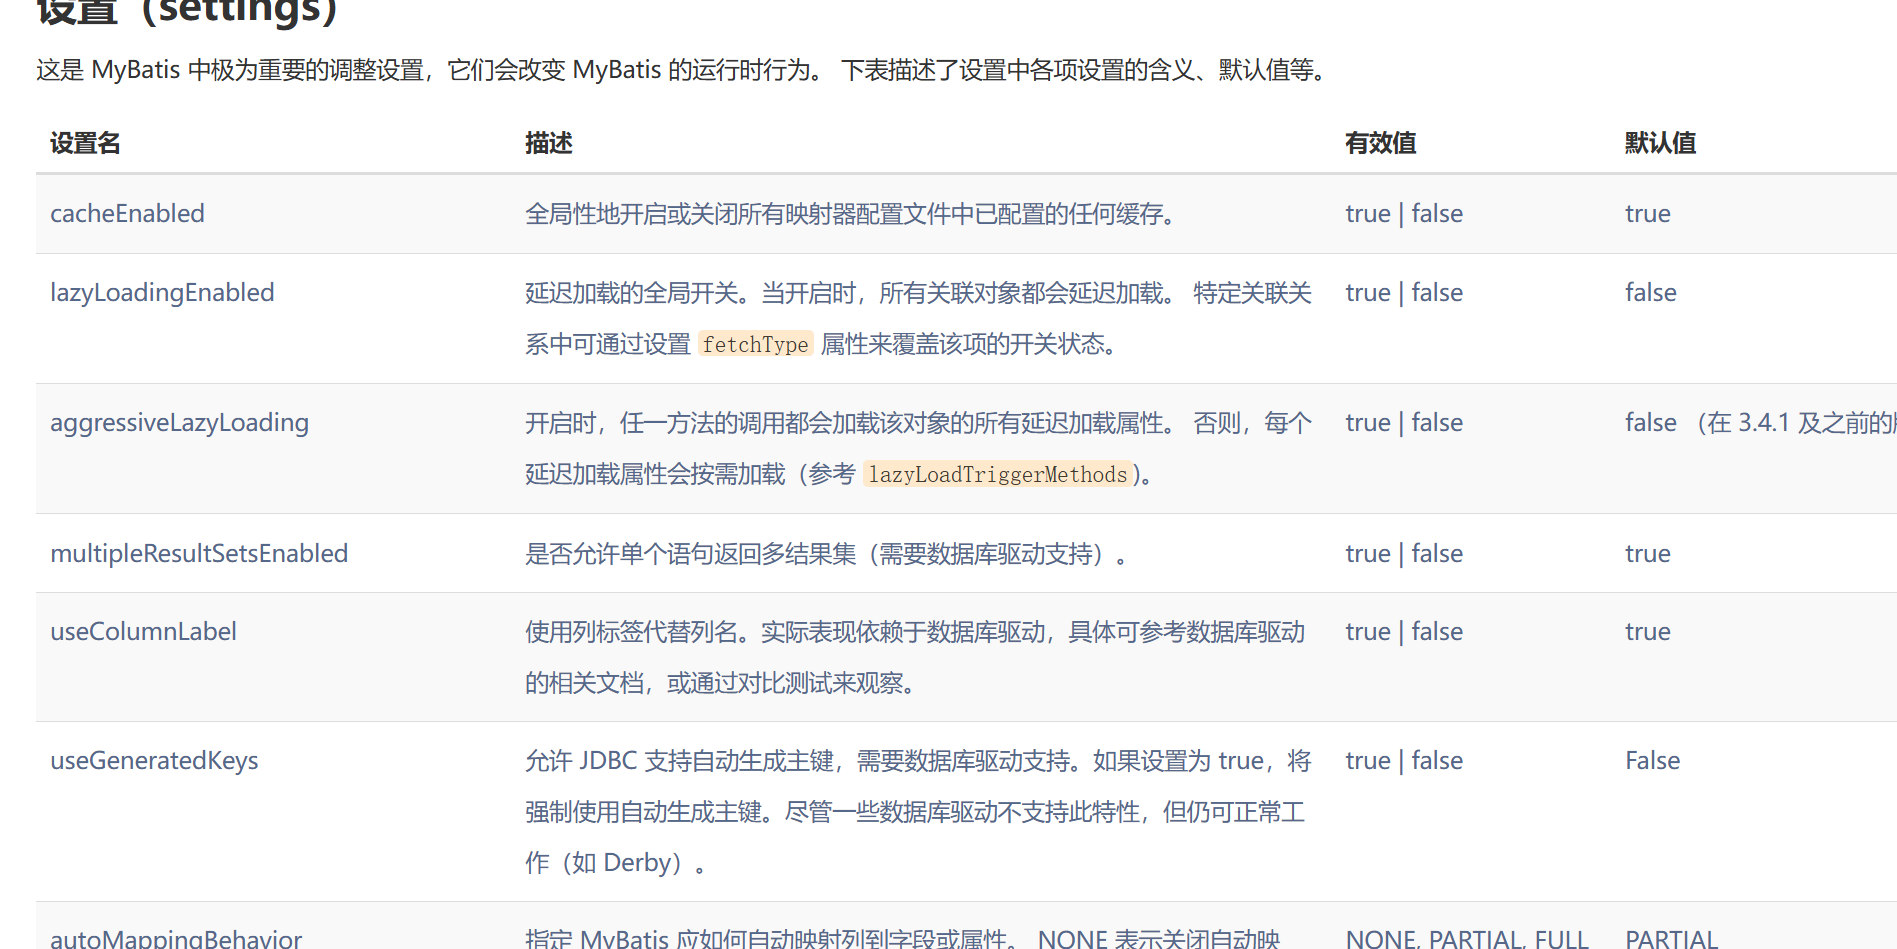The height and width of the screenshot is (949, 1897).
Task: Click default value 'true' of cacheEnabled
Action: pyautogui.click(x=1648, y=213)
